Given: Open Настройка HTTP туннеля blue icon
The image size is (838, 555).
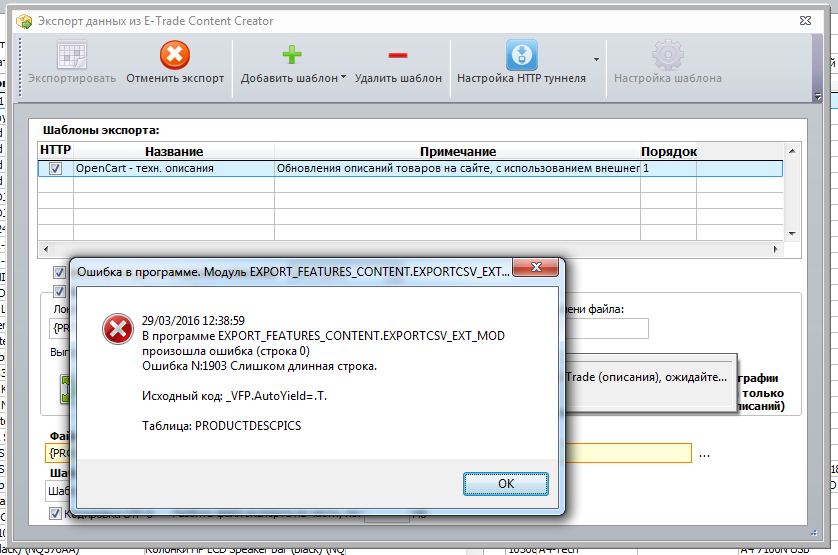Looking at the screenshot, I should 522,55.
